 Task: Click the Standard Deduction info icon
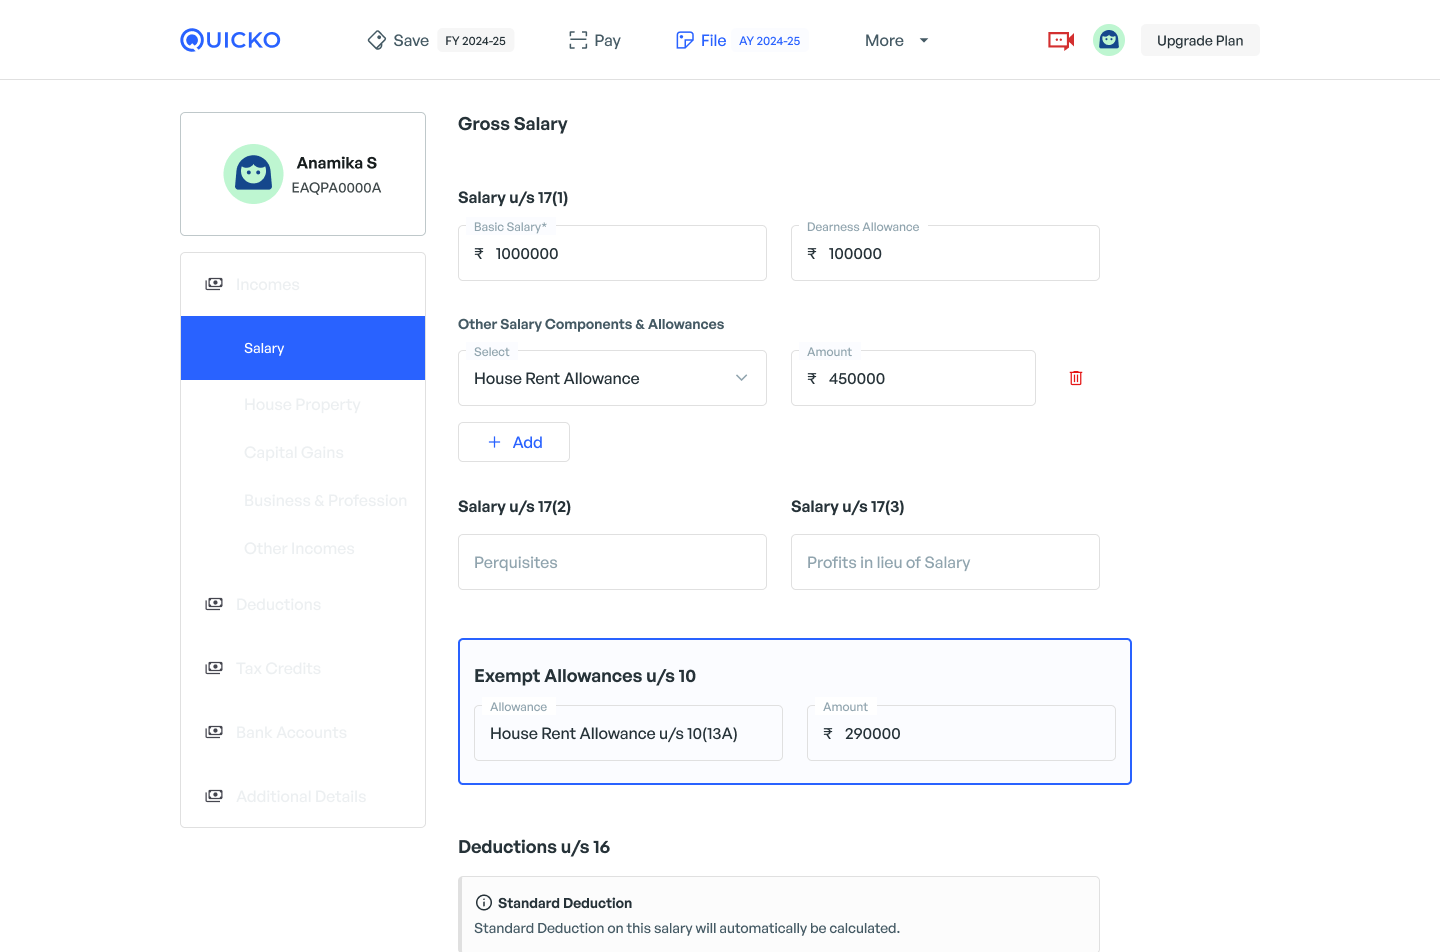484,903
